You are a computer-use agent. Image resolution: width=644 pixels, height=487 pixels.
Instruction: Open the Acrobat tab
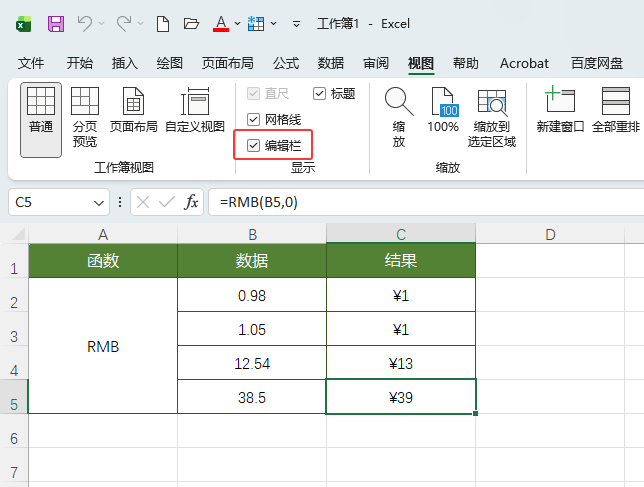[524, 63]
